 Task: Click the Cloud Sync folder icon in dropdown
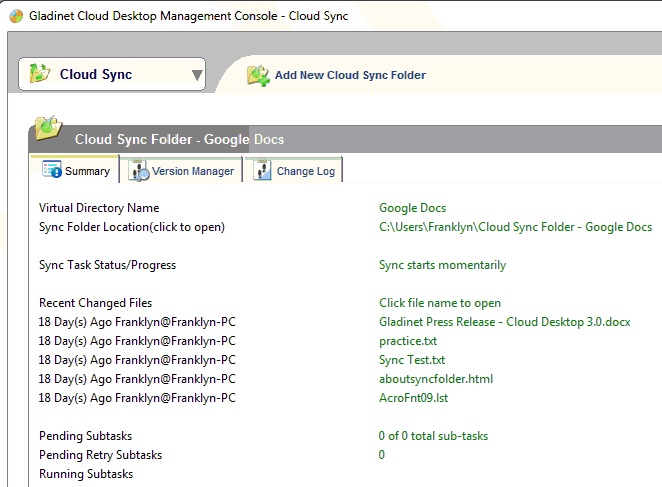40,73
